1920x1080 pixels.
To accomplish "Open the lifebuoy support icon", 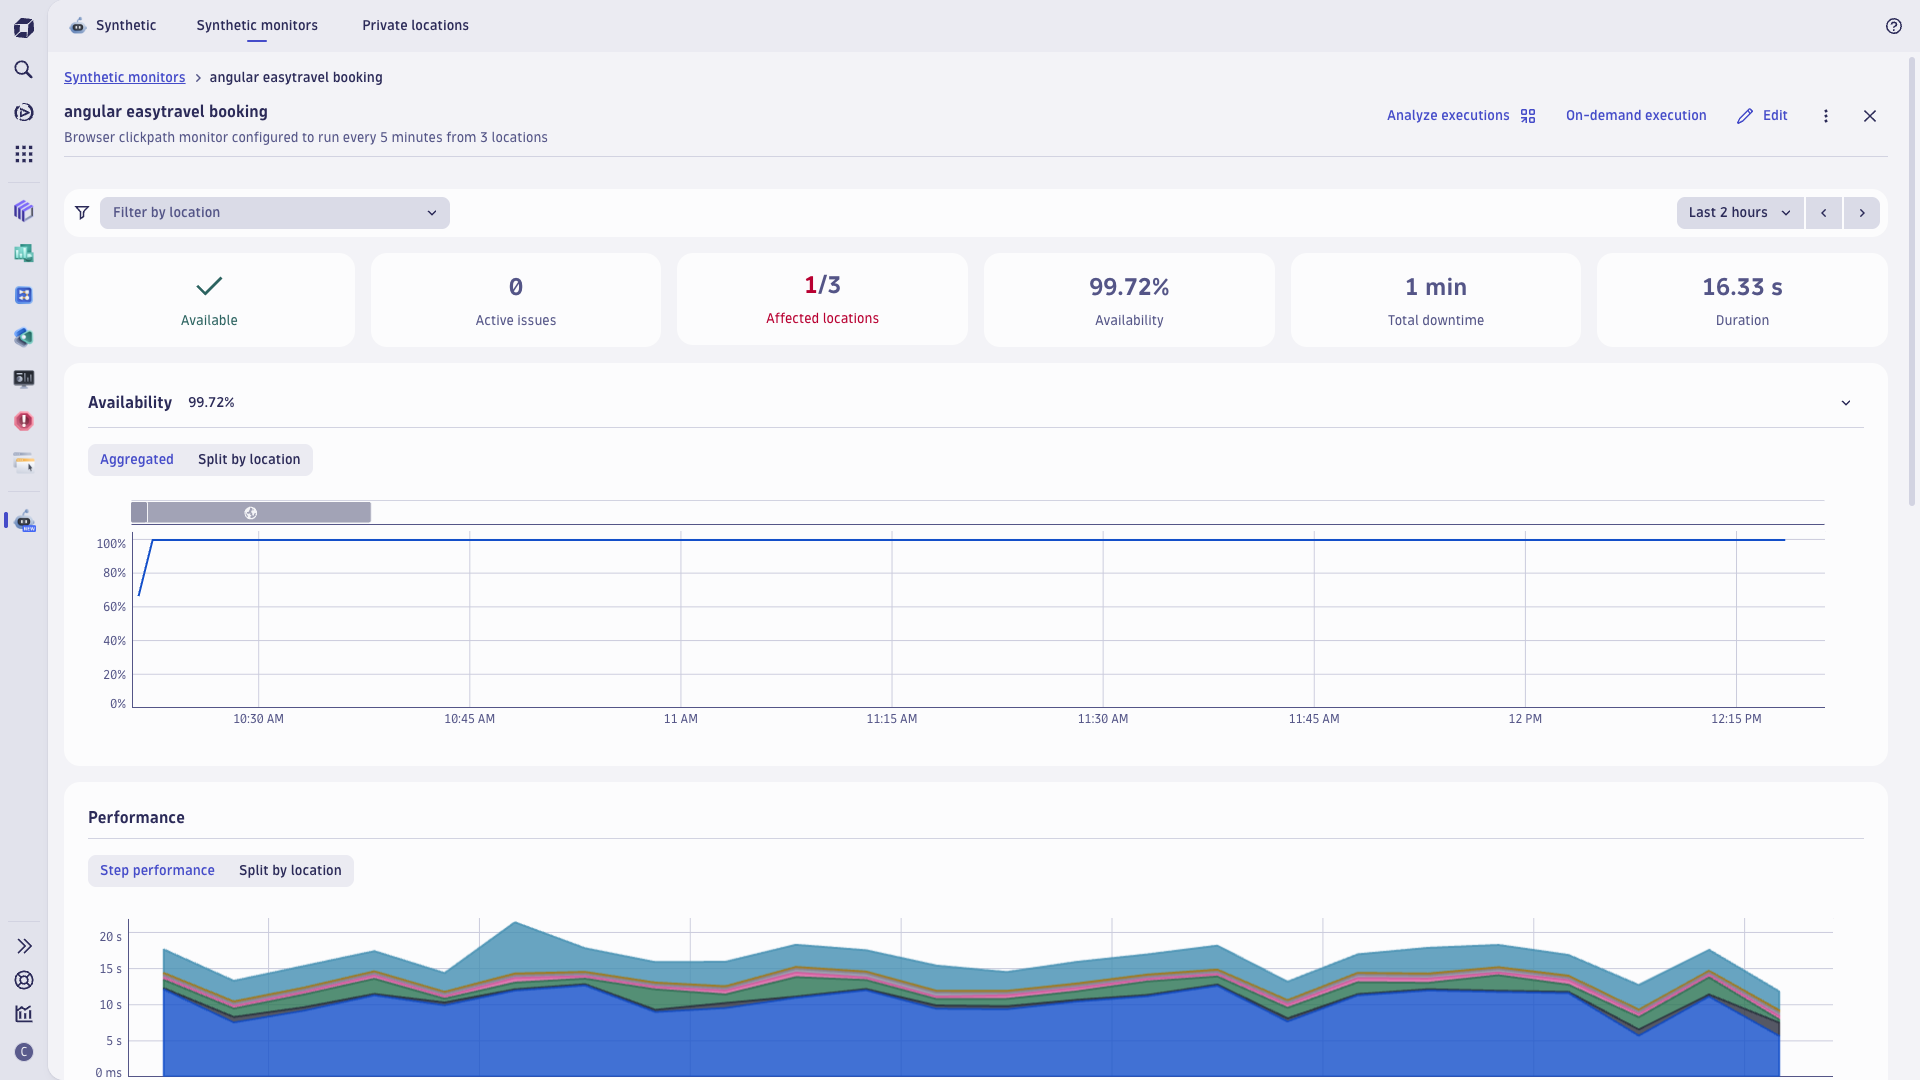I will [x=24, y=980].
